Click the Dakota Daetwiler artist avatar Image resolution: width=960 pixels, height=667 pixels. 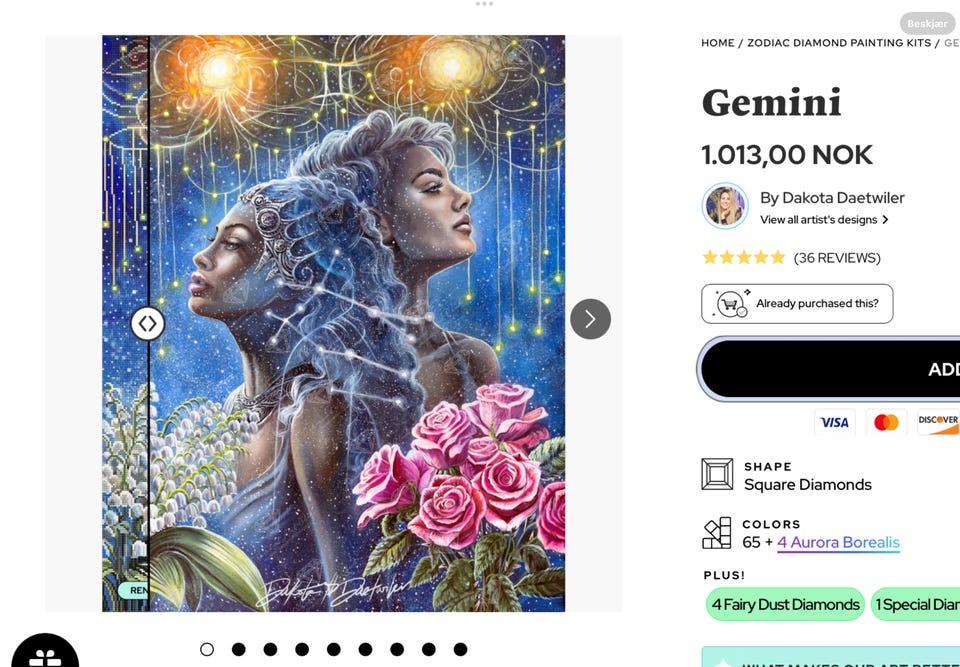(725, 207)
